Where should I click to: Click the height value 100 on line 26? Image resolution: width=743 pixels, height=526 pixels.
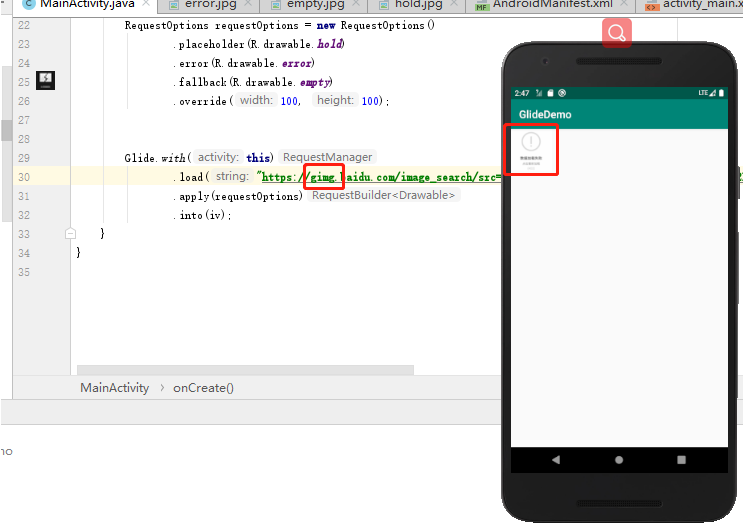pos(370,101)
